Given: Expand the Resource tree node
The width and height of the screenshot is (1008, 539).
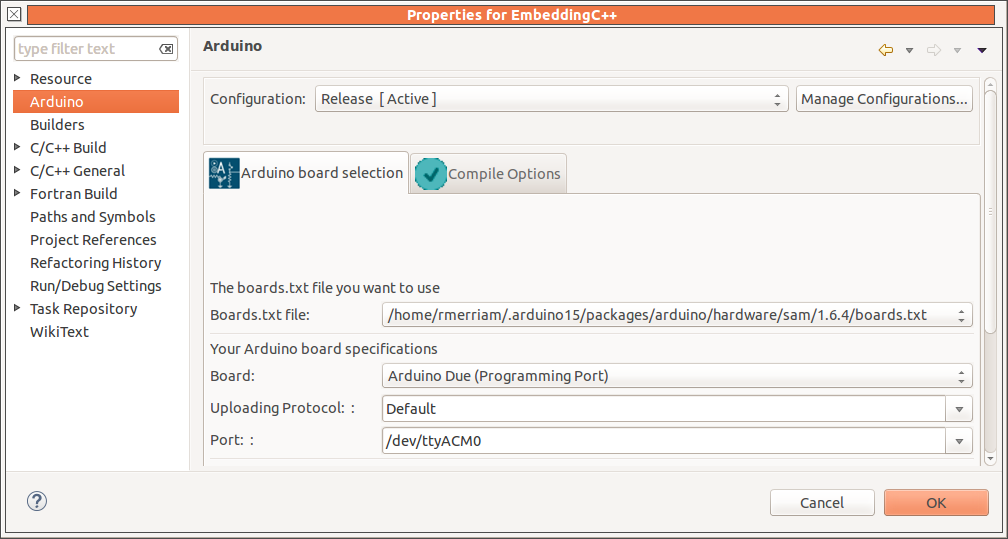Looking at the screenshot, I should 18,79.
